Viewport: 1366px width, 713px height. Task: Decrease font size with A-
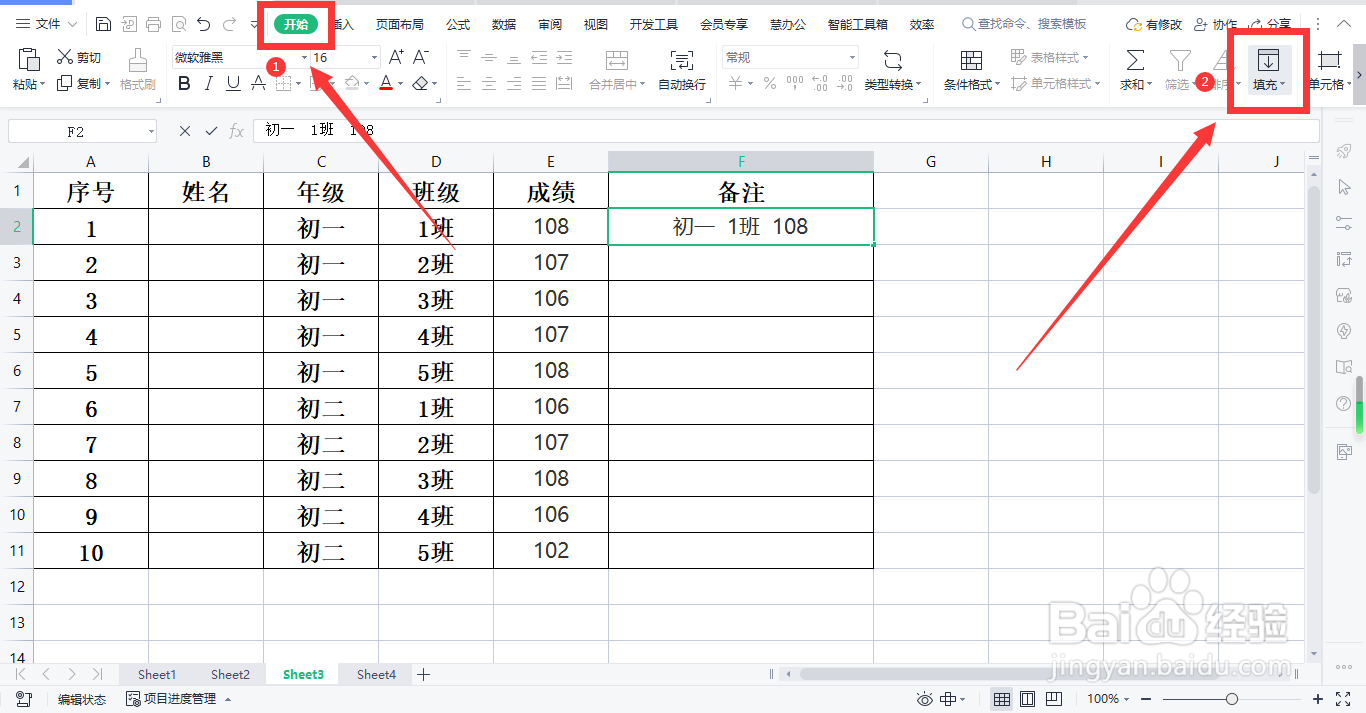(x=421, y=57)
